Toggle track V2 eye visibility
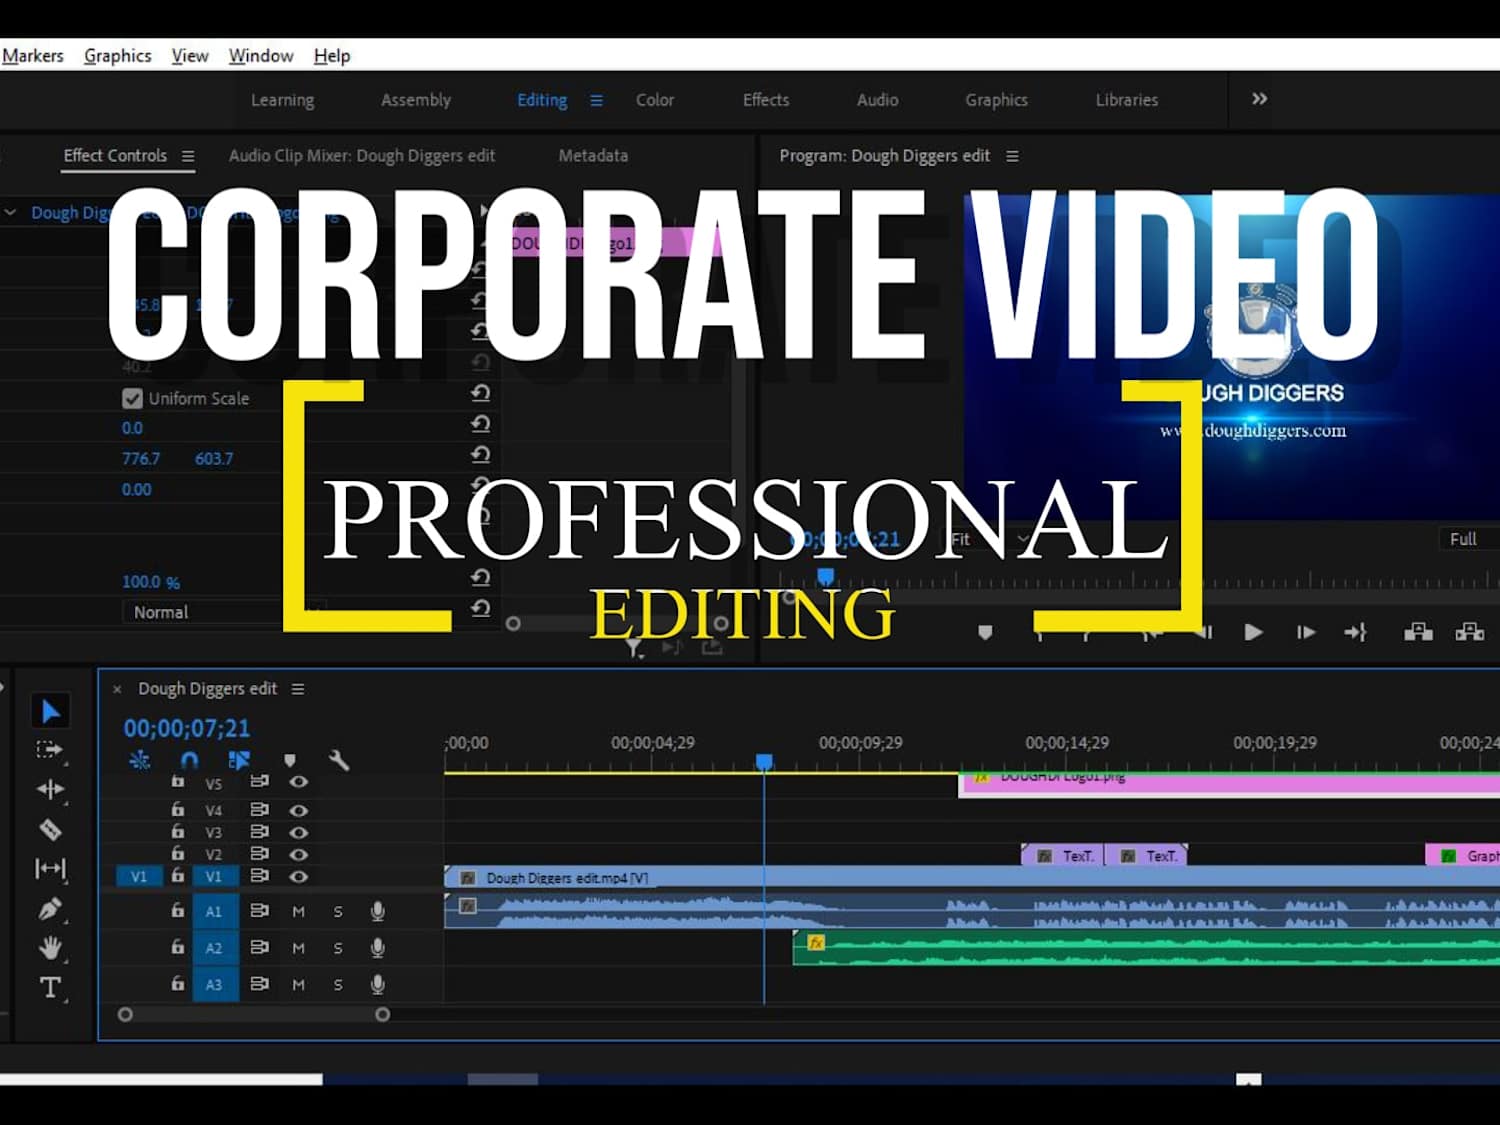This screenshot has height=1125, width=1500. 299,854
